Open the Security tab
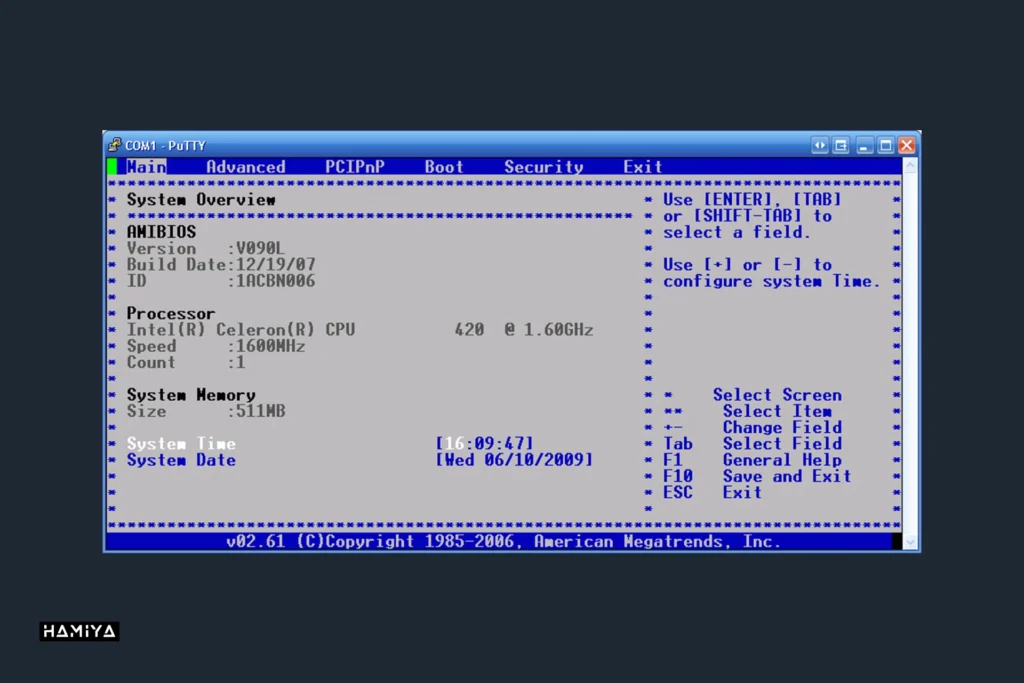Image resolution: width=1024 pixels, height=683 pixels. click(543, 167)
